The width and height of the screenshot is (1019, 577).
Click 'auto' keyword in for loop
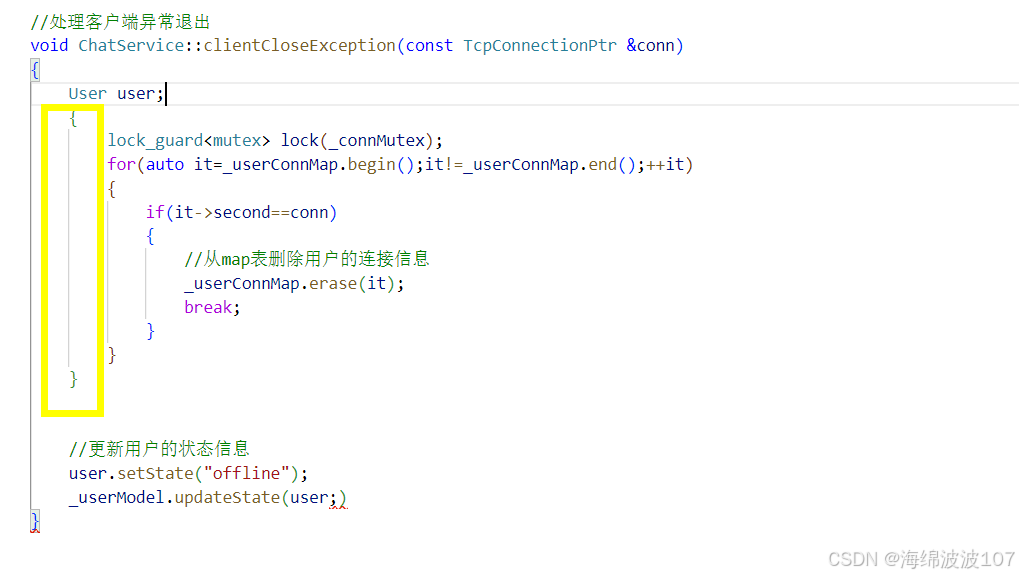point(164,164)
